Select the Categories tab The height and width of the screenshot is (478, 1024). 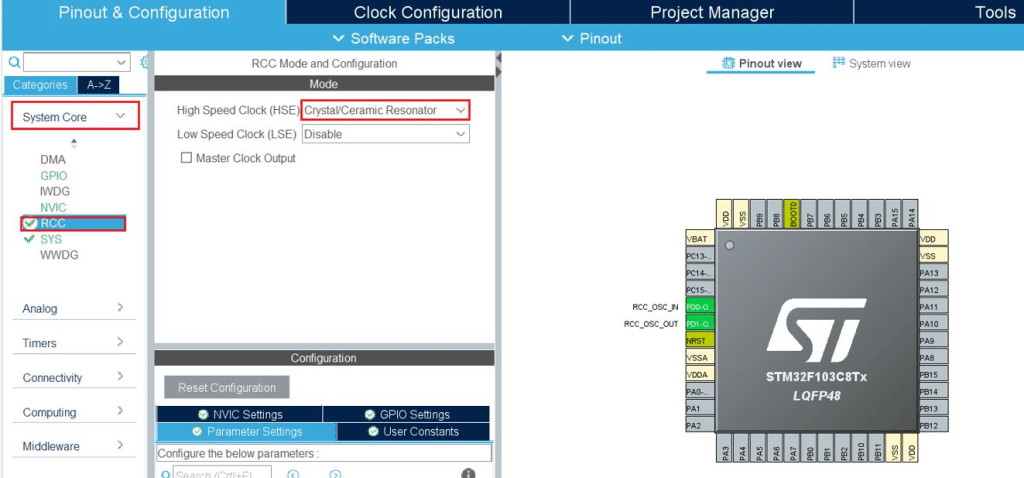point(40,85)
